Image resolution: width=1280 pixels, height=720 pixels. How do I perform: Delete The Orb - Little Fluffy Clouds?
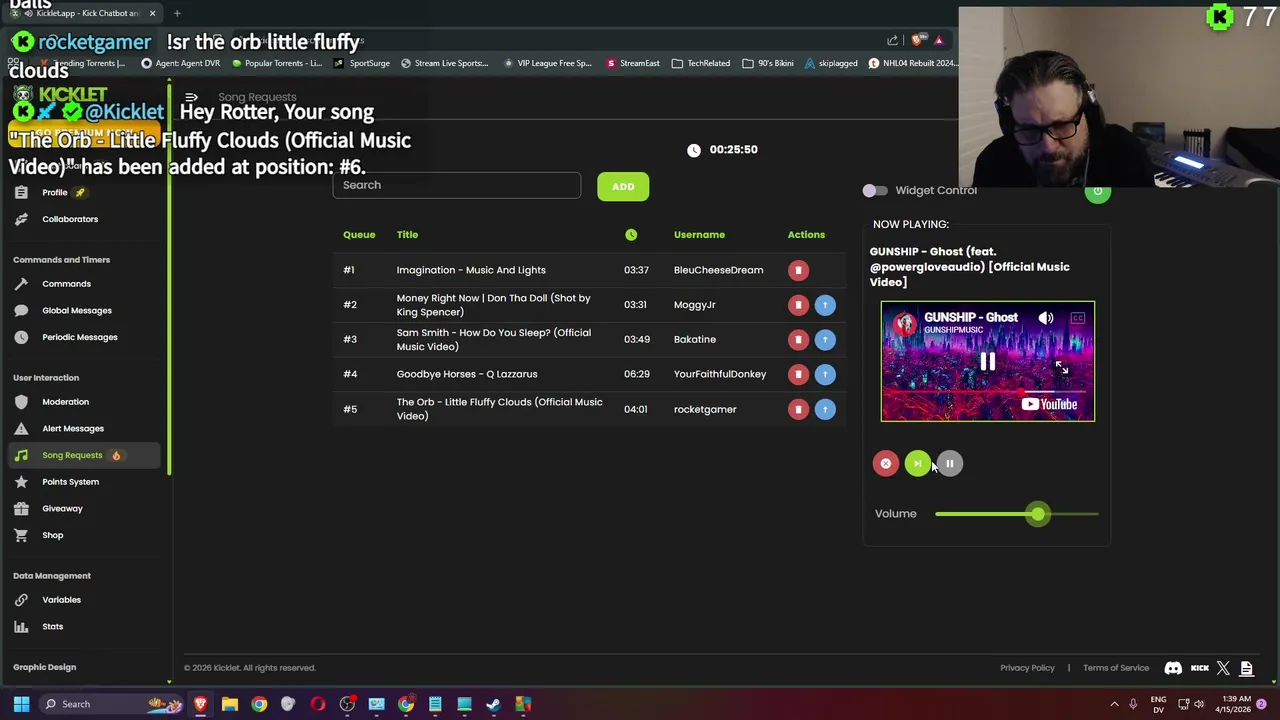(798, 409)
